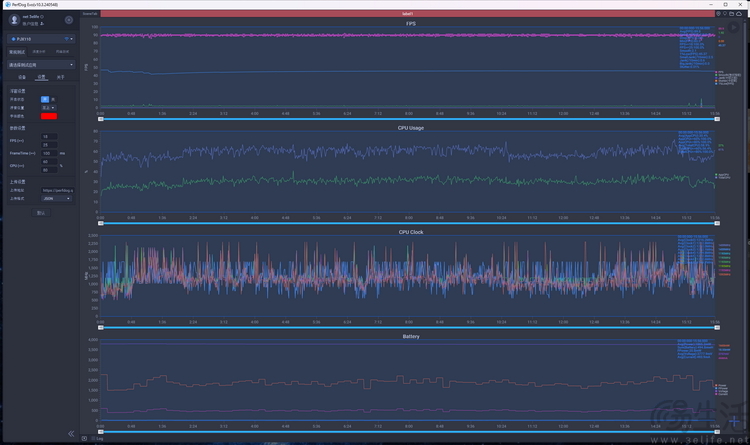Image resolution: width=750 pixels, height=445 pixels.
Task: Open the select test application dropdown
Action: click(41, 65)
